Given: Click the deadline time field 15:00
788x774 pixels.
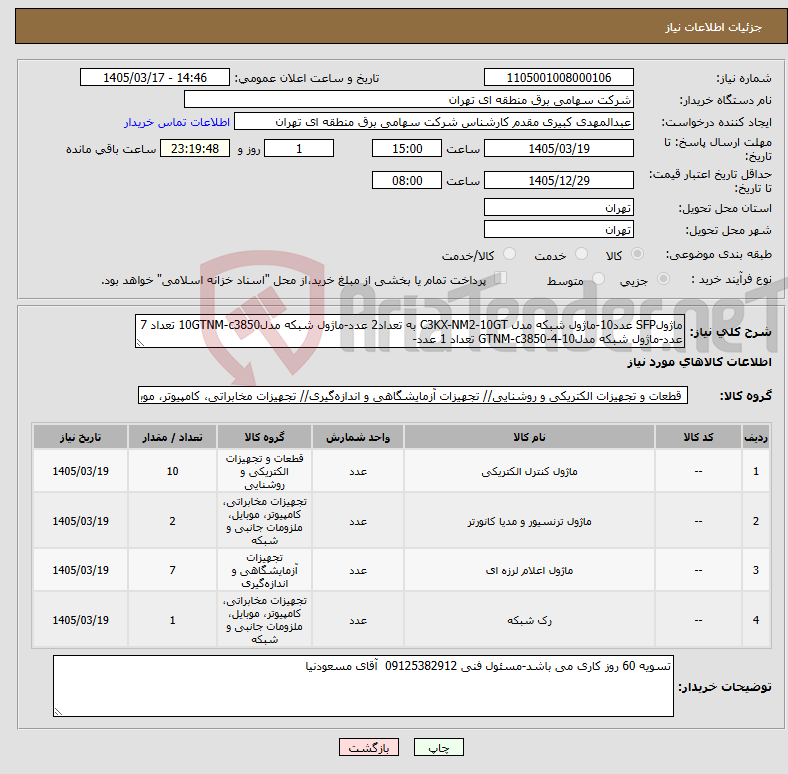Looking at the screenshot, I should pyautogui.click(x=407, y=149).
